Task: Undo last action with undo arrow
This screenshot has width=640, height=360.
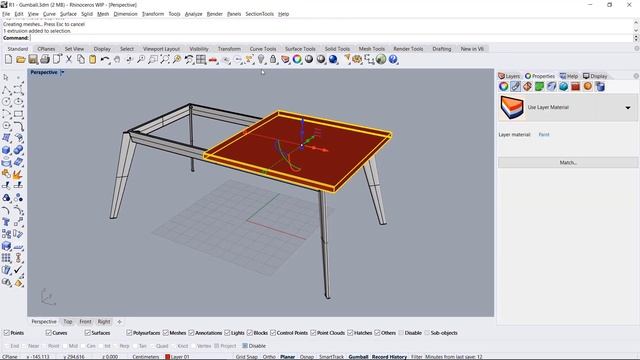Action: (x=105, y=60)
